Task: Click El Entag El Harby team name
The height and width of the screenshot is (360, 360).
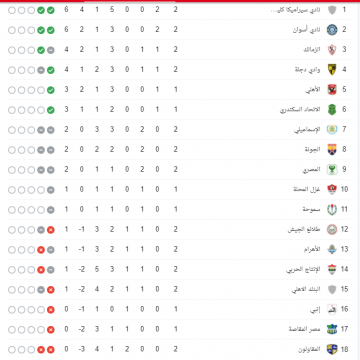Action: point(303,269)
